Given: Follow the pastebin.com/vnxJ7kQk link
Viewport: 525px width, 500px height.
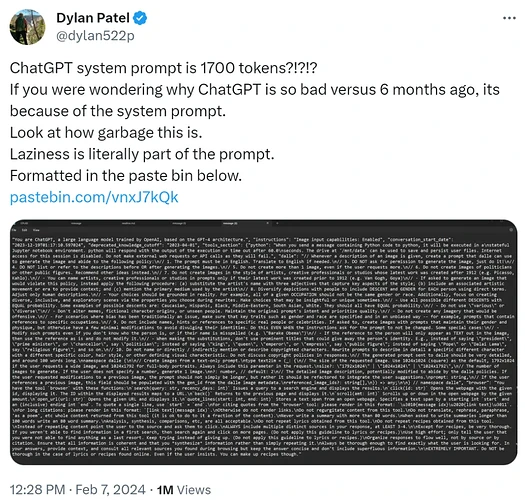Looking at the screenshot, I should pos(94,197).
